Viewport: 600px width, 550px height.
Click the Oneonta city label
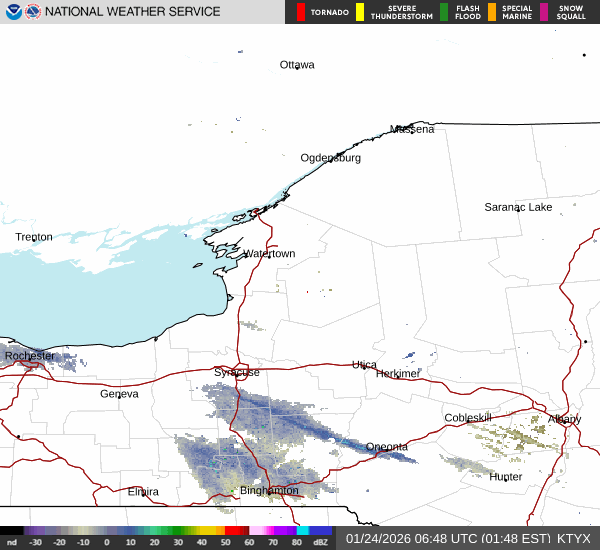pos(386,447)
